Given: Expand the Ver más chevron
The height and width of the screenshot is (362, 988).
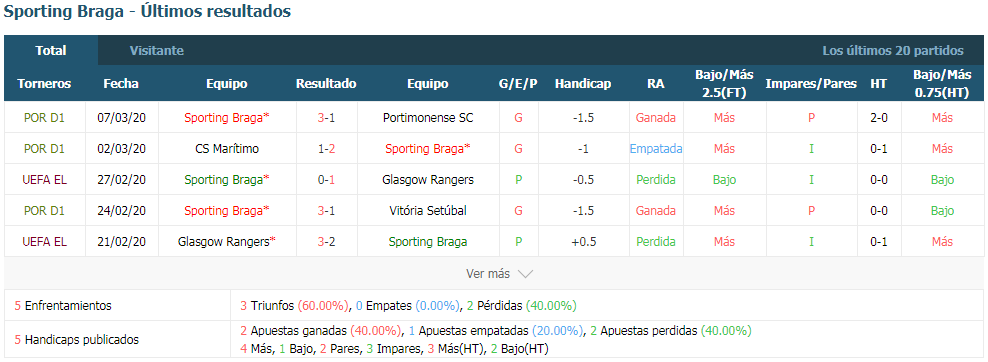Looking at the screenshot, I should coord(526,274).
